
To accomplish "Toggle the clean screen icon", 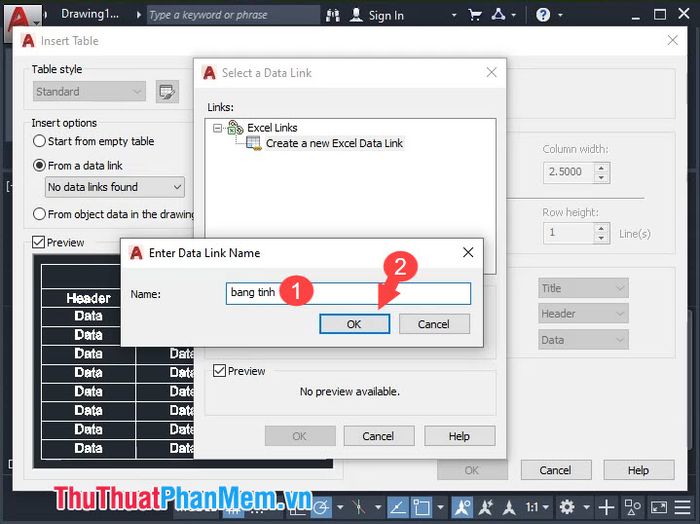I will pos(659,507).
